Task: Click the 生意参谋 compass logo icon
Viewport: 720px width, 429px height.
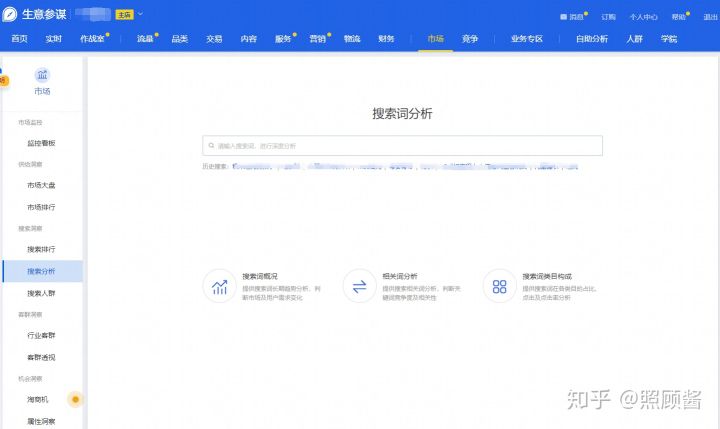Action: coord(10,14)
